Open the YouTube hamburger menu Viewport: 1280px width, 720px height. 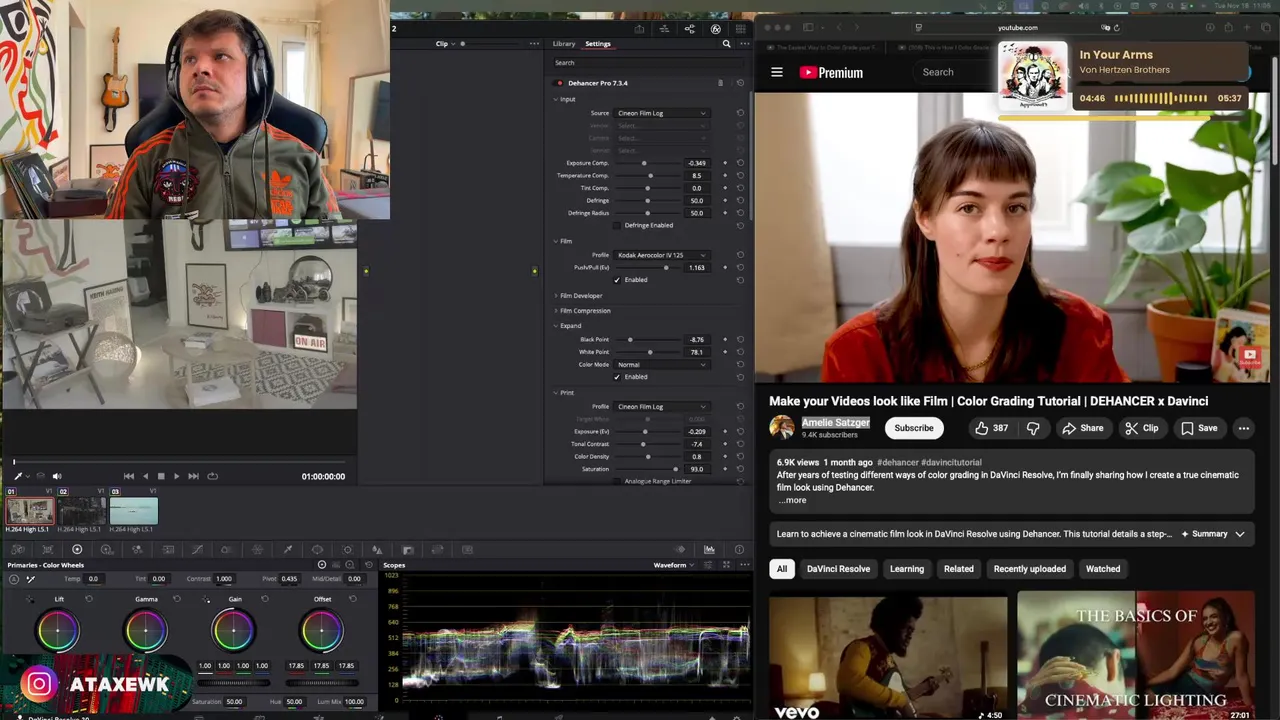(777, 72)
